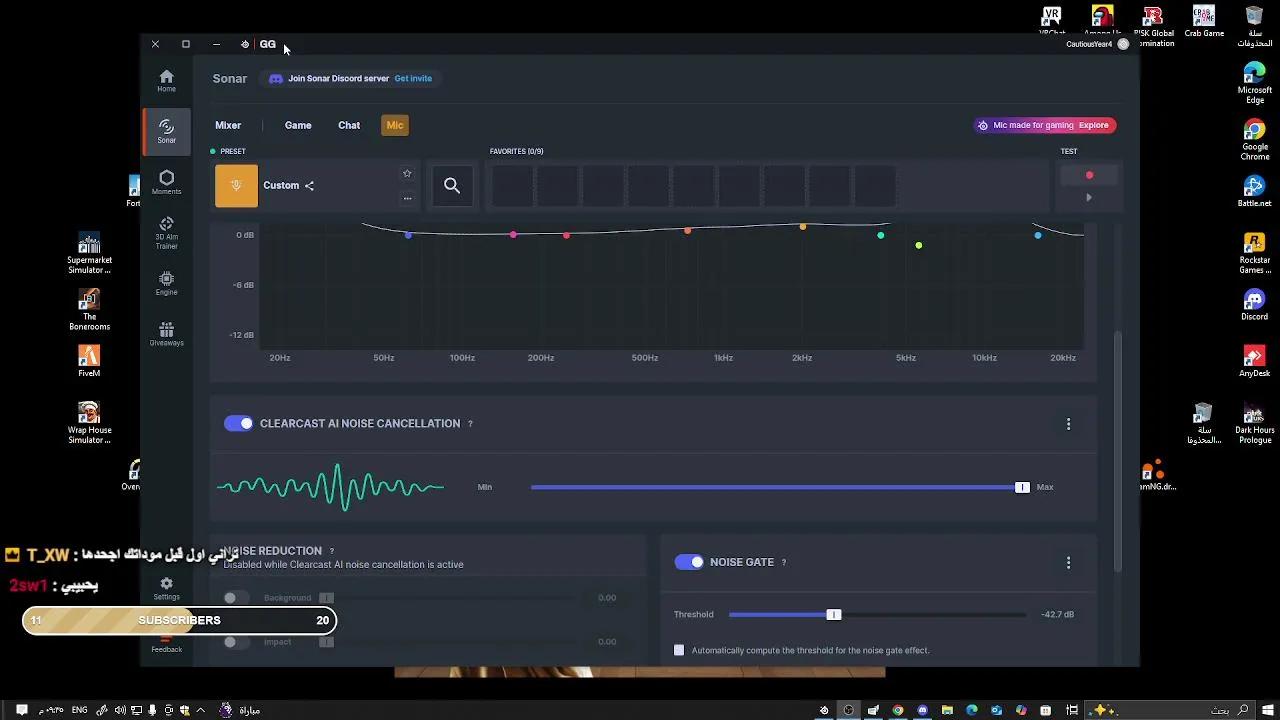The image size is (1280, 720).
Task: Open Noise Gate help question mark
Action: pos(783,563)
